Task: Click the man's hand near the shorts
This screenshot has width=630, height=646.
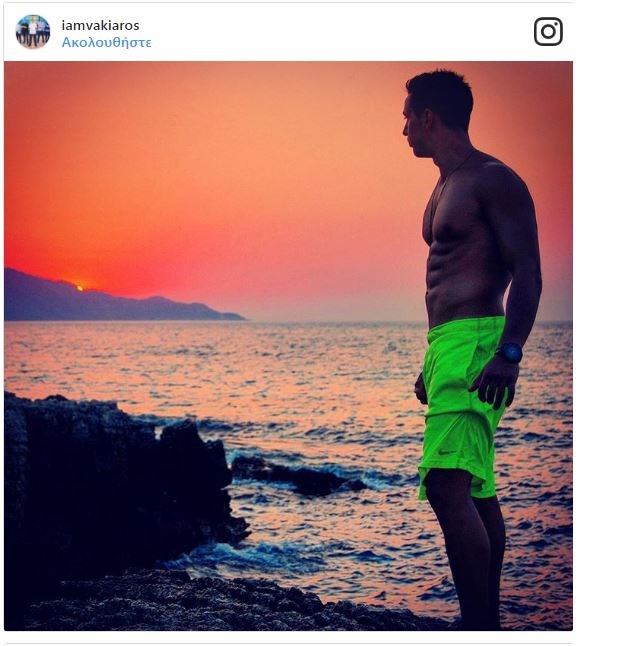Action: tap(494, 383)
